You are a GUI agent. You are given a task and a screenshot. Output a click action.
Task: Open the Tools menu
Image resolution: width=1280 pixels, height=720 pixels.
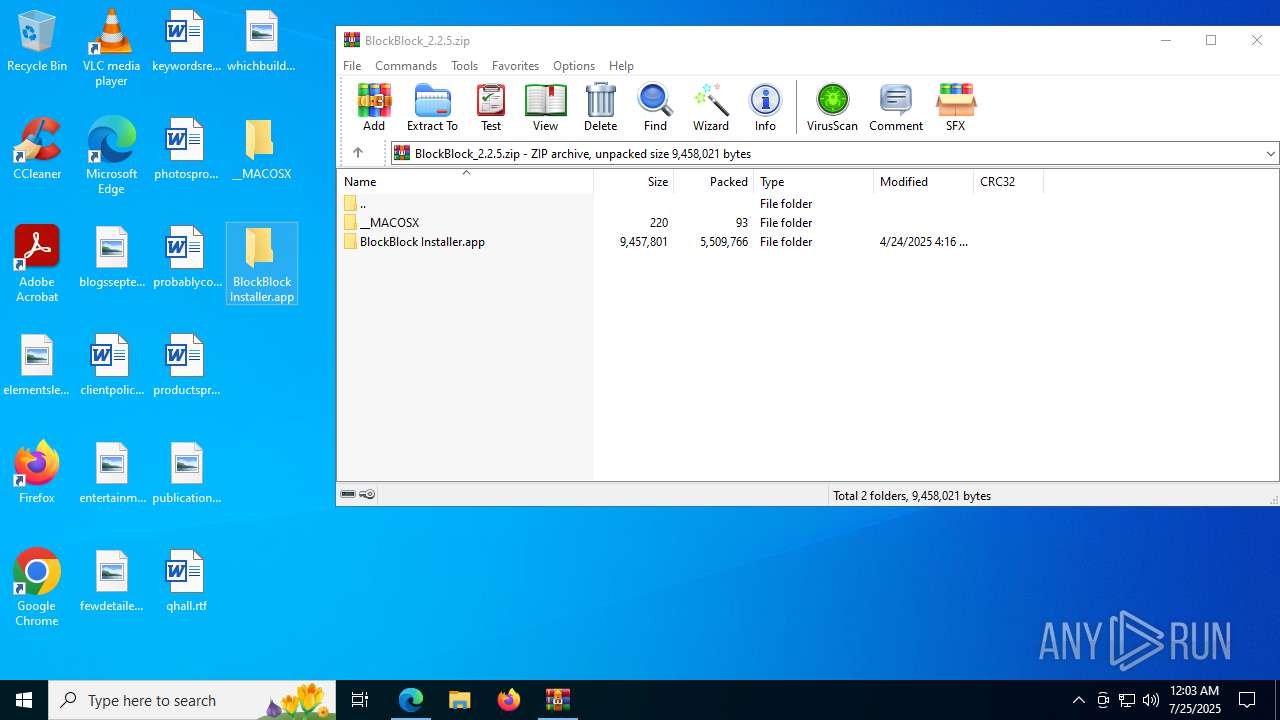pyautogui.click(x=464, y=65)
